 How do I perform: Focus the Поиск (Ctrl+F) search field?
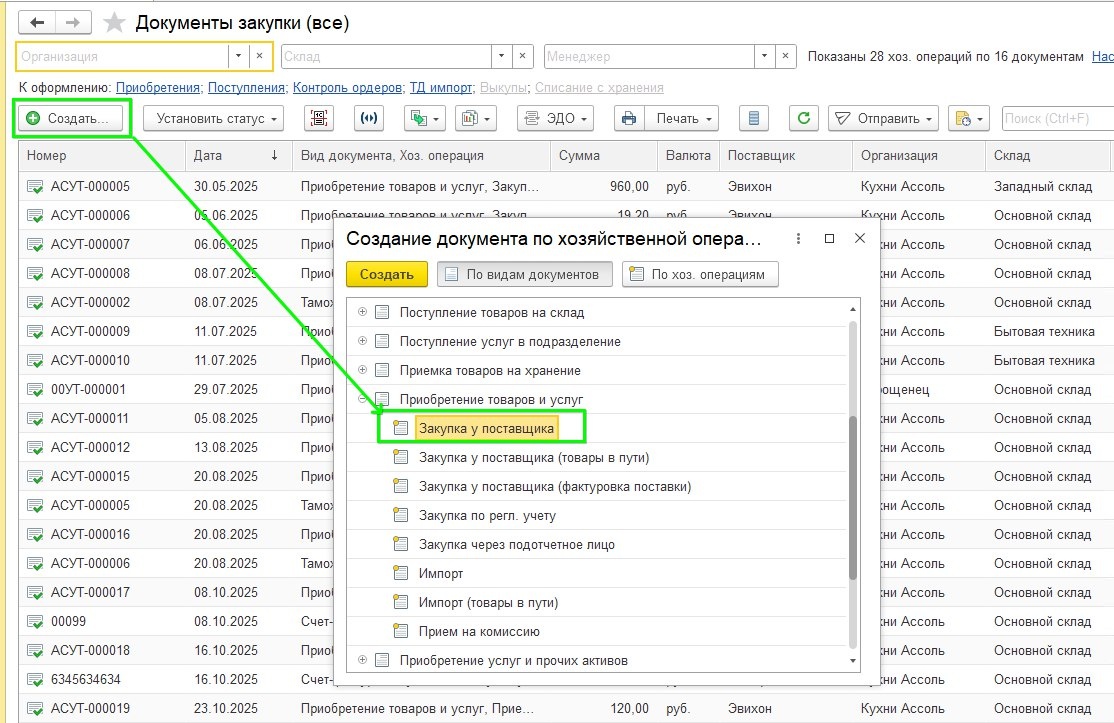(1057, 119)
